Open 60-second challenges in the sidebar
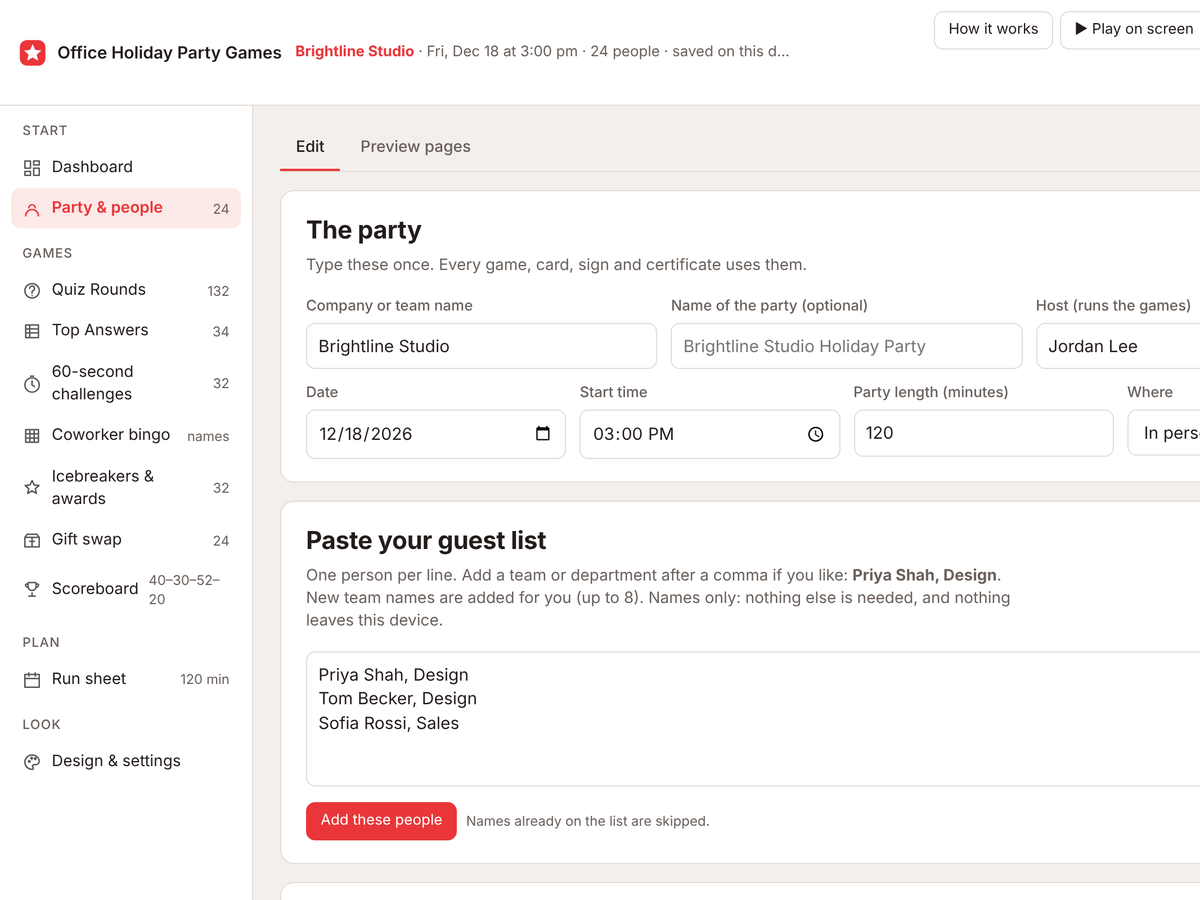The height and width of the screenshot is (900, 1200). pyautogui.click(x=126, y=383)
